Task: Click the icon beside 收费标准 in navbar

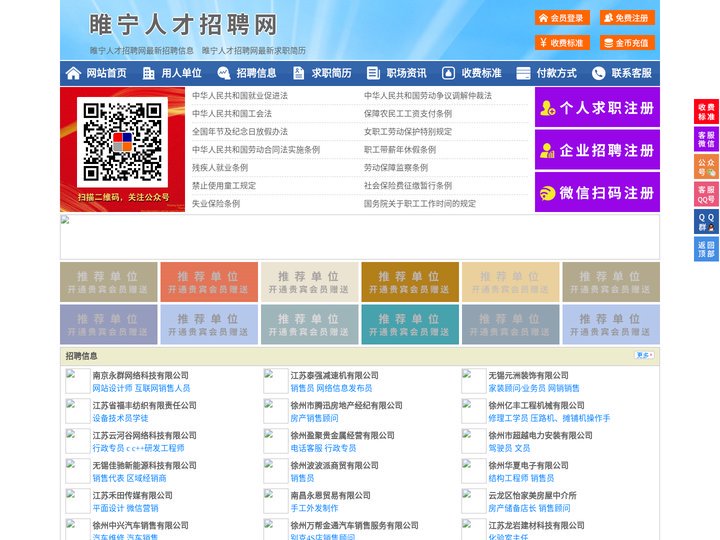Action: pyautogui.click(x=448, y=73)
